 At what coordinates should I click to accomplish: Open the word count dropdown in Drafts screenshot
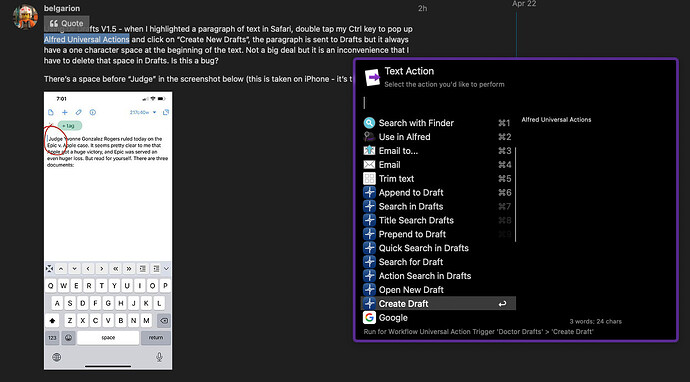click(x=143, y=112)
